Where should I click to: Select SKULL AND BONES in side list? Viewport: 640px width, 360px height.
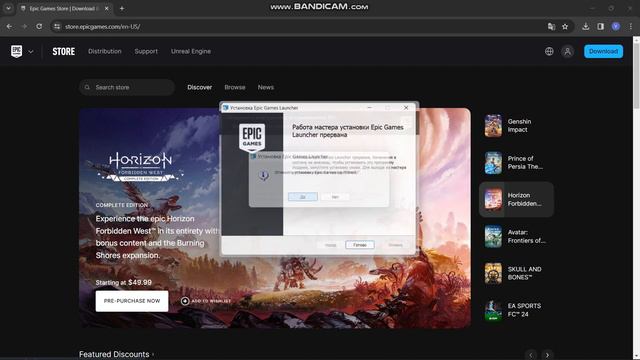[x=516, y=273]
